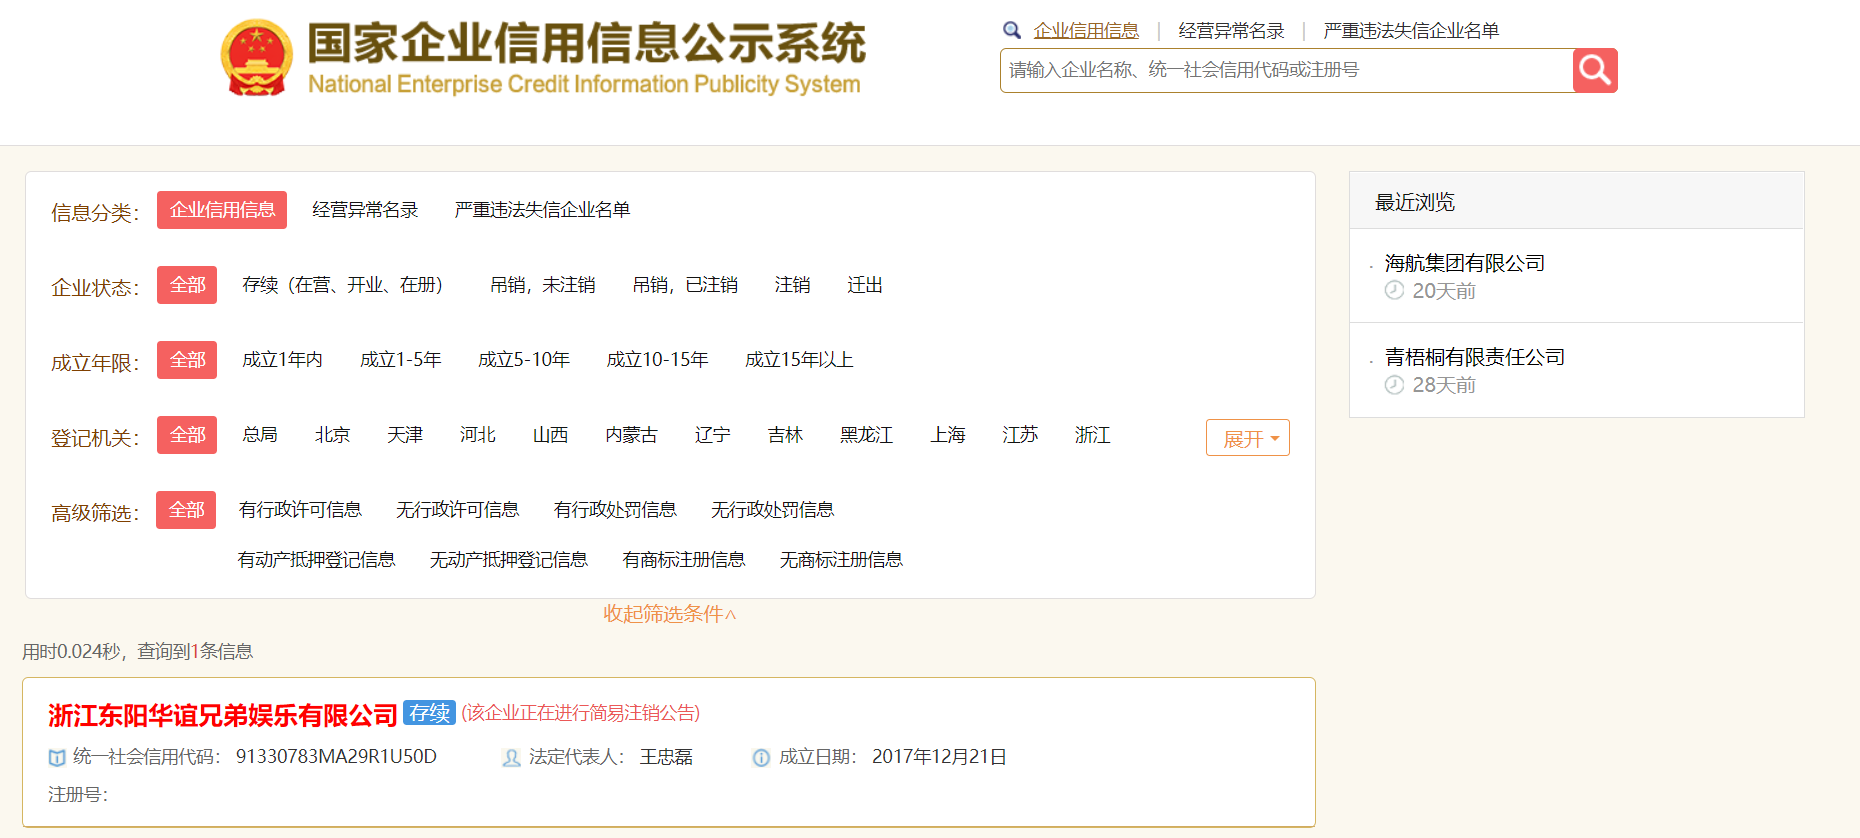Filter by 无商标注册信息
Image resolution: width=1860 pixels, height=838 pixels.
click(841, 560)
